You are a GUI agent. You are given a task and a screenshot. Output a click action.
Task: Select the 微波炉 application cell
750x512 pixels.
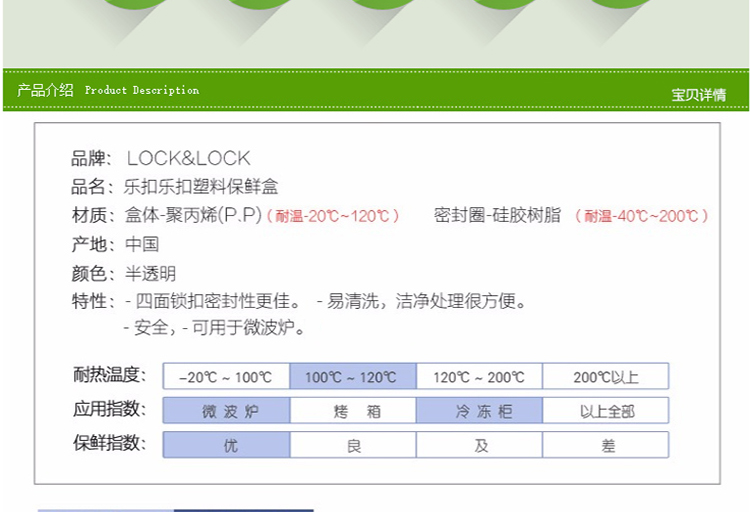[226, 411]
